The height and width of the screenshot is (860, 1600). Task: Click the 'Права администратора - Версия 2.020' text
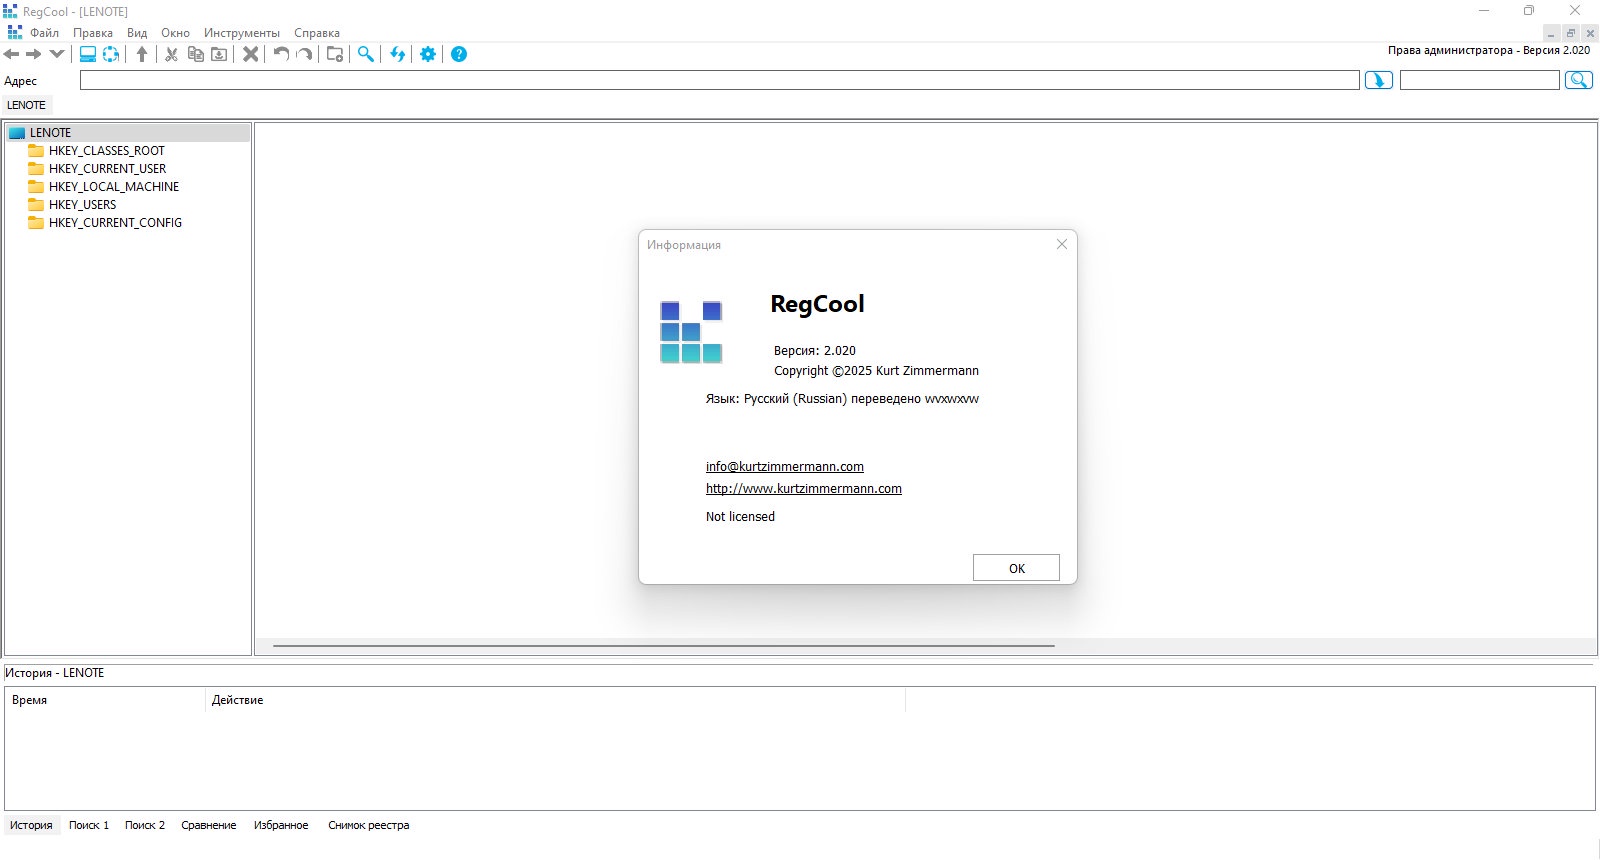click(1489, 50)
